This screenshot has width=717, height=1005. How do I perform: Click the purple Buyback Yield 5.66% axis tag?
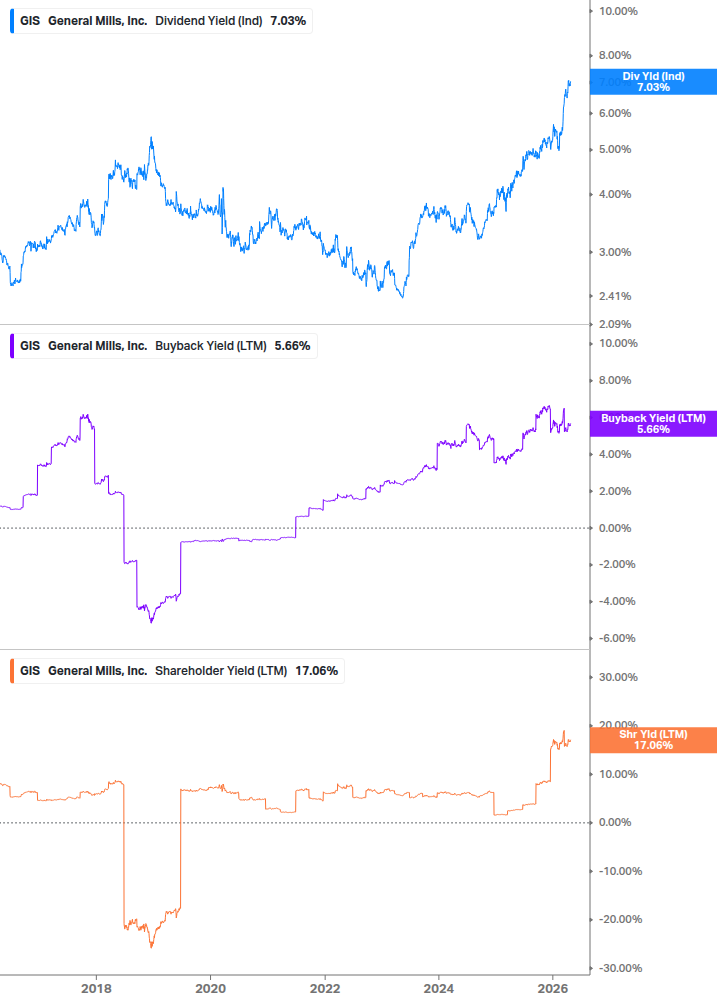click(653, 424)
